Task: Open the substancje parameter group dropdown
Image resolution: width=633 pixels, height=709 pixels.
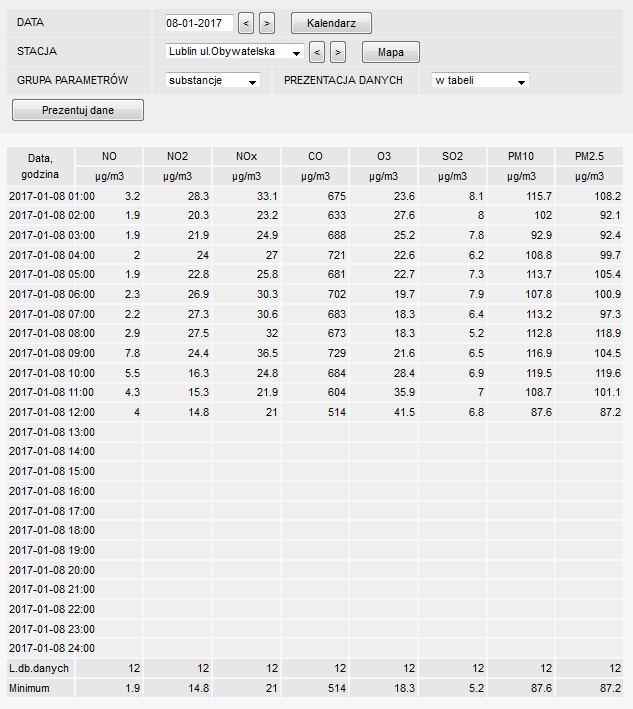Action: pyautogui.click(x=213, y=80)
